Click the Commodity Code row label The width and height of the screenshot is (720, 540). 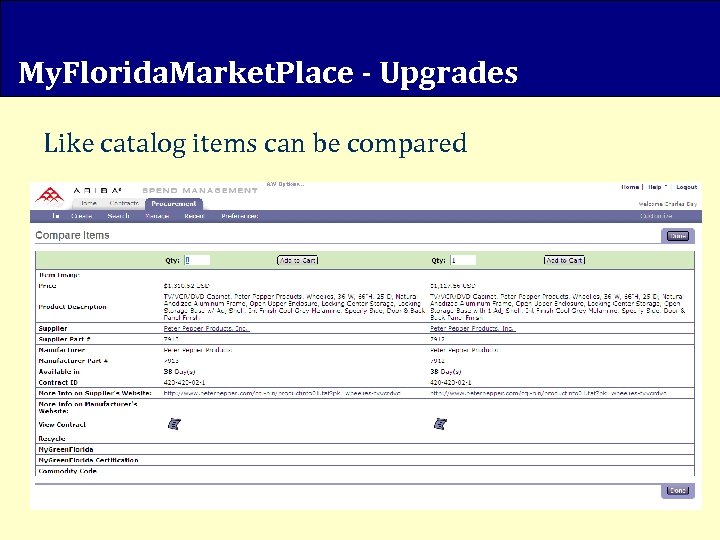(68, 471)
